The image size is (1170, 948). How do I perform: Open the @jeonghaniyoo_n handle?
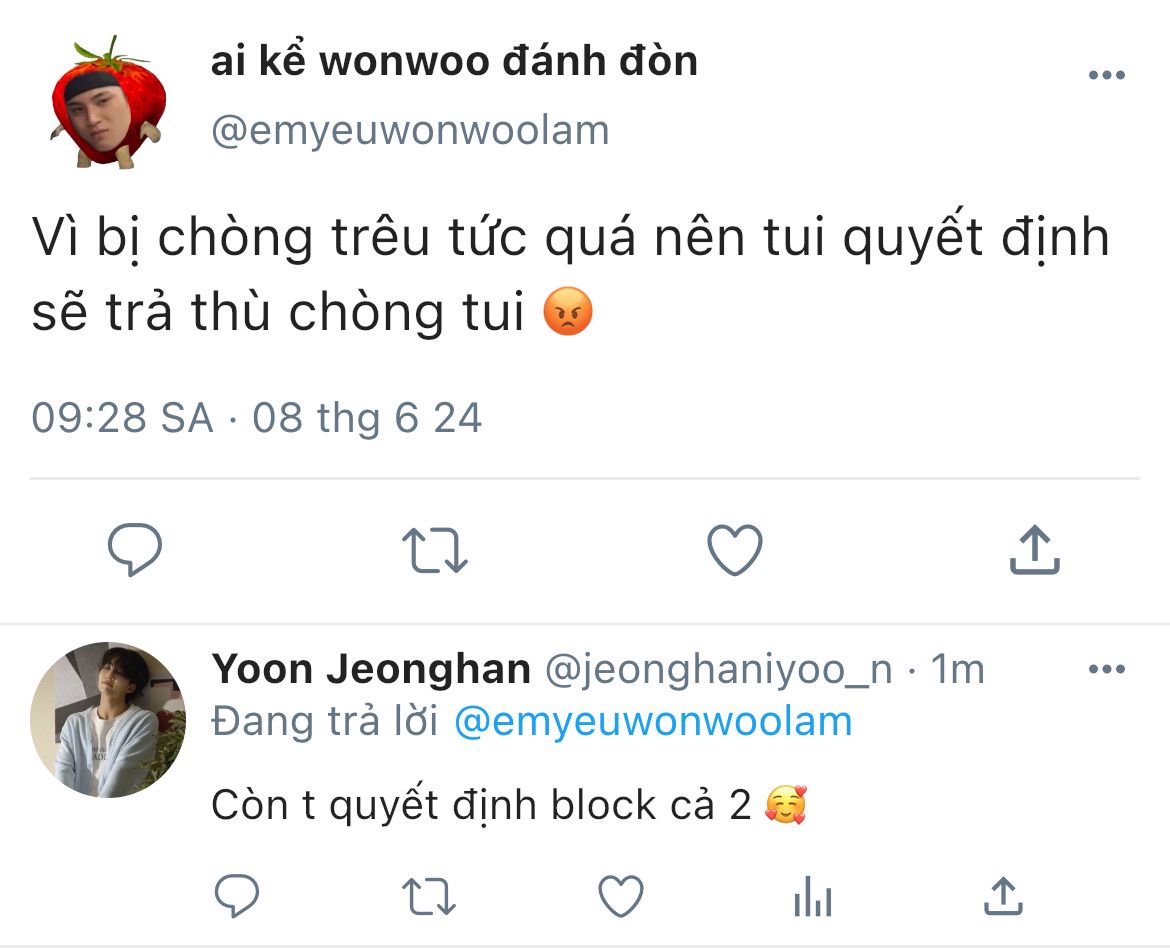click(x=719, y=670)
